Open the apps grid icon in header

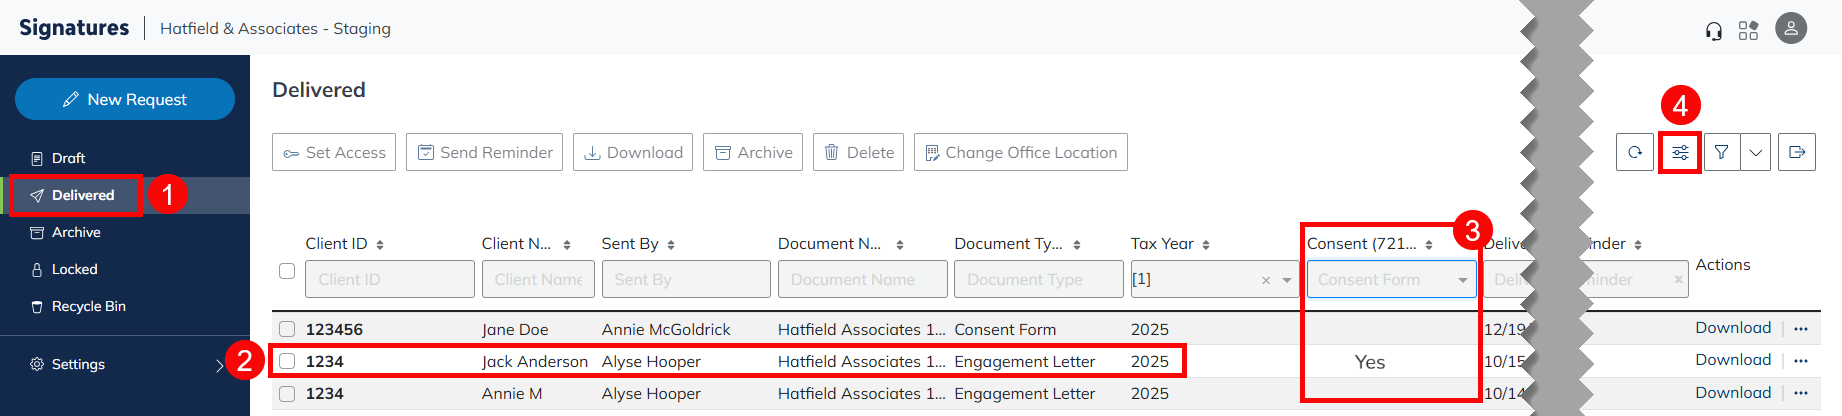1748,31
